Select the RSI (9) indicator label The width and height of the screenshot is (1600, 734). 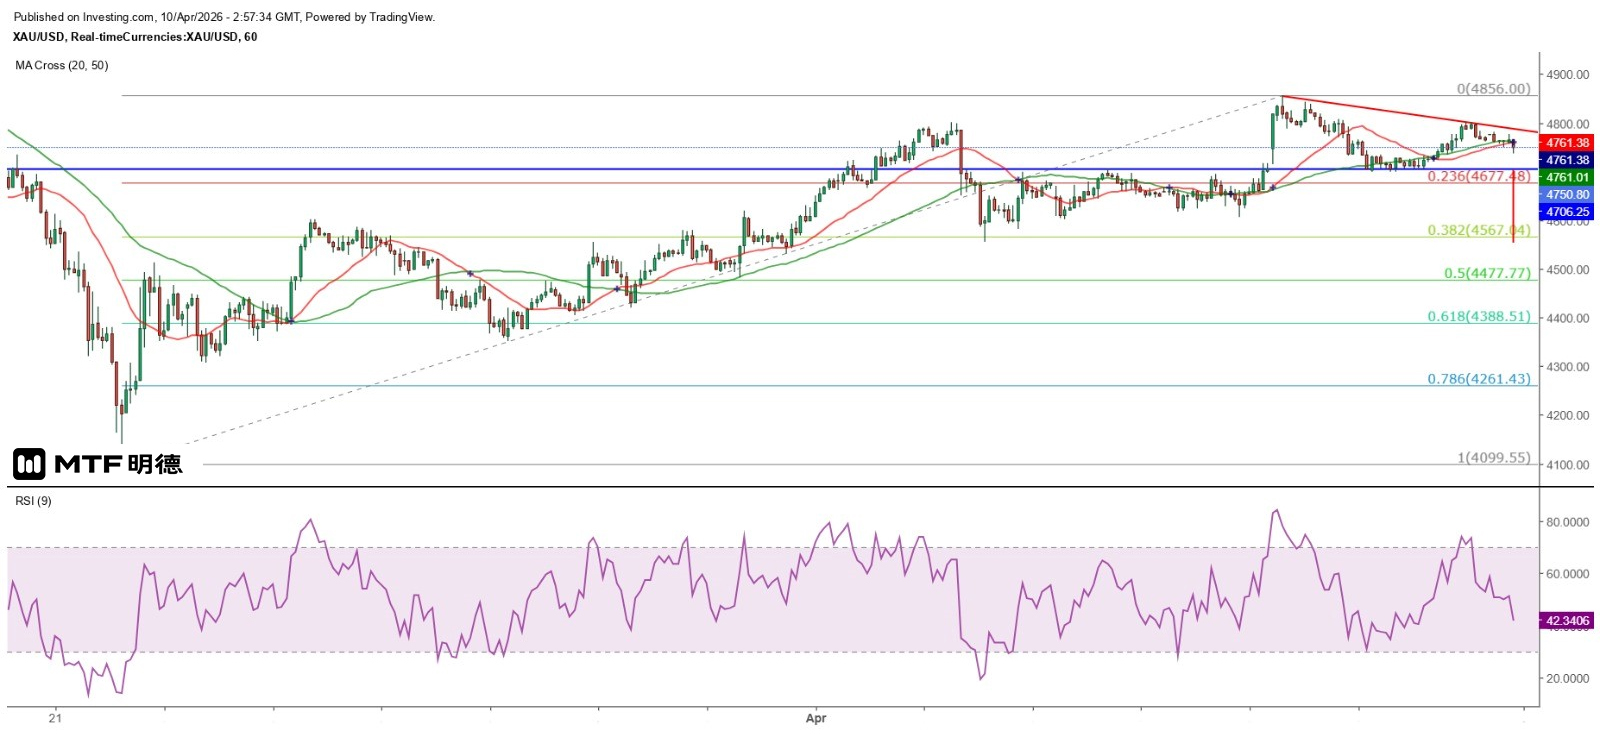pyautogui.click(x=33, y=501)
